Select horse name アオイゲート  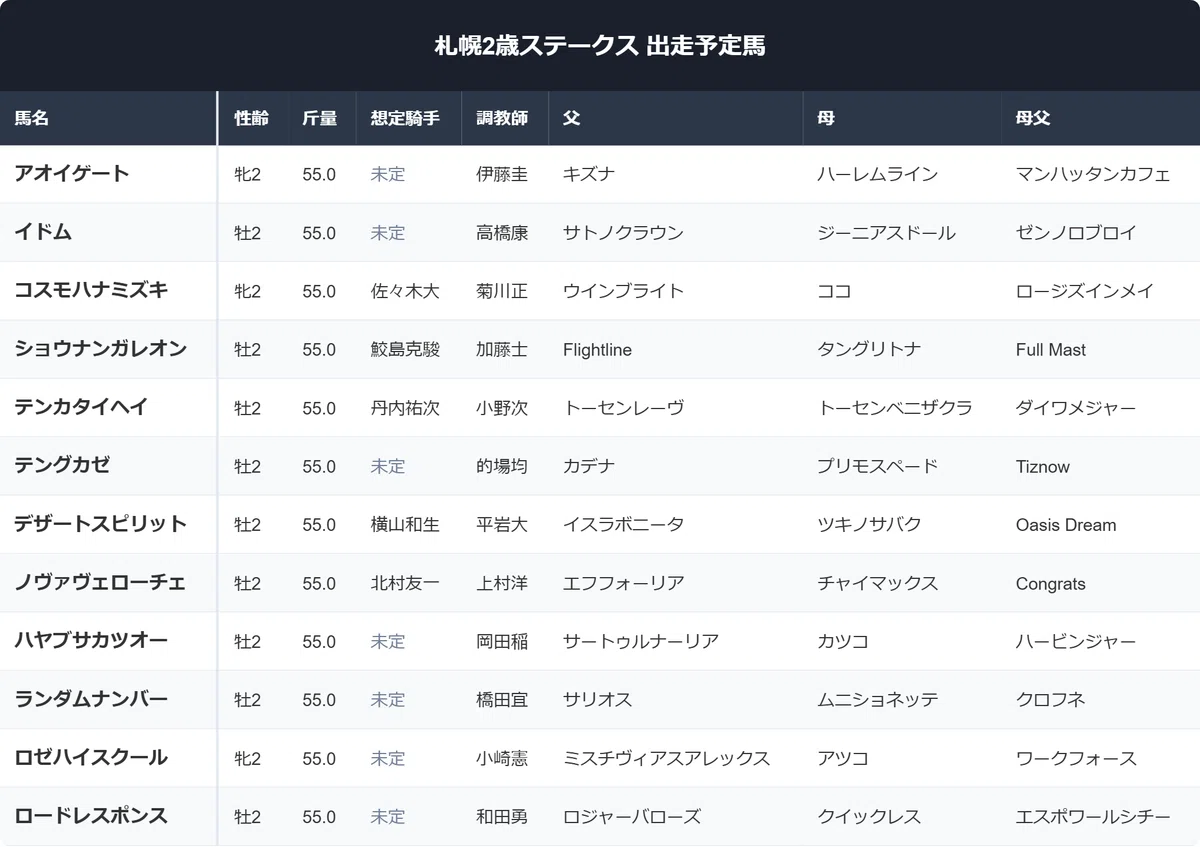[x=72, y=173]
